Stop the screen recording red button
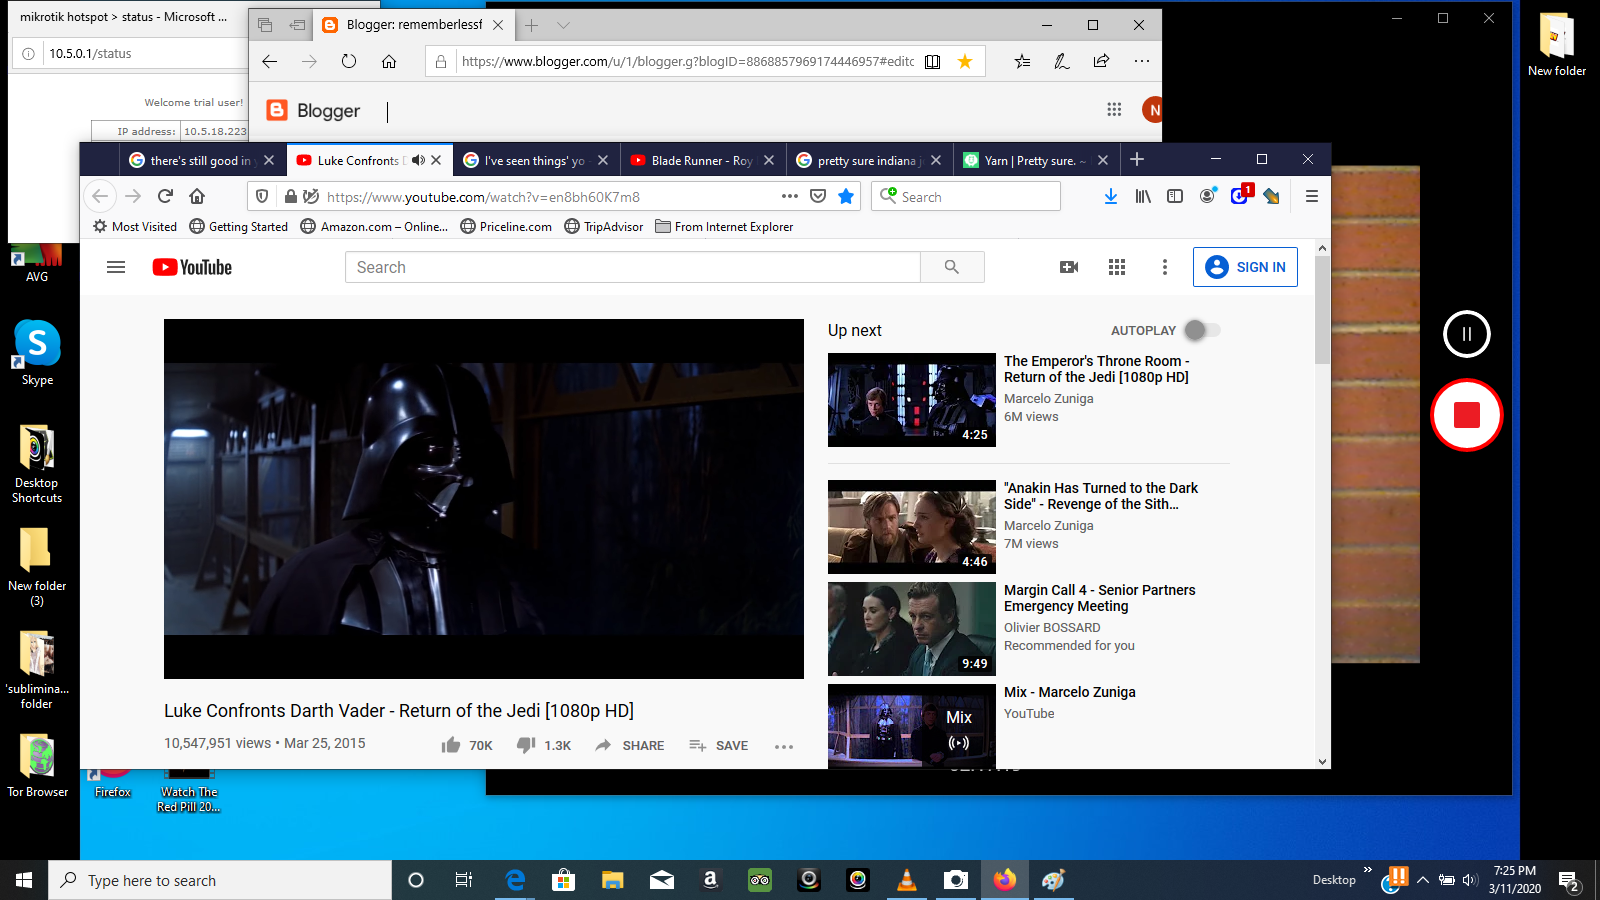The width and height of the screenshot is (1600, 900). coord(1467,415)
